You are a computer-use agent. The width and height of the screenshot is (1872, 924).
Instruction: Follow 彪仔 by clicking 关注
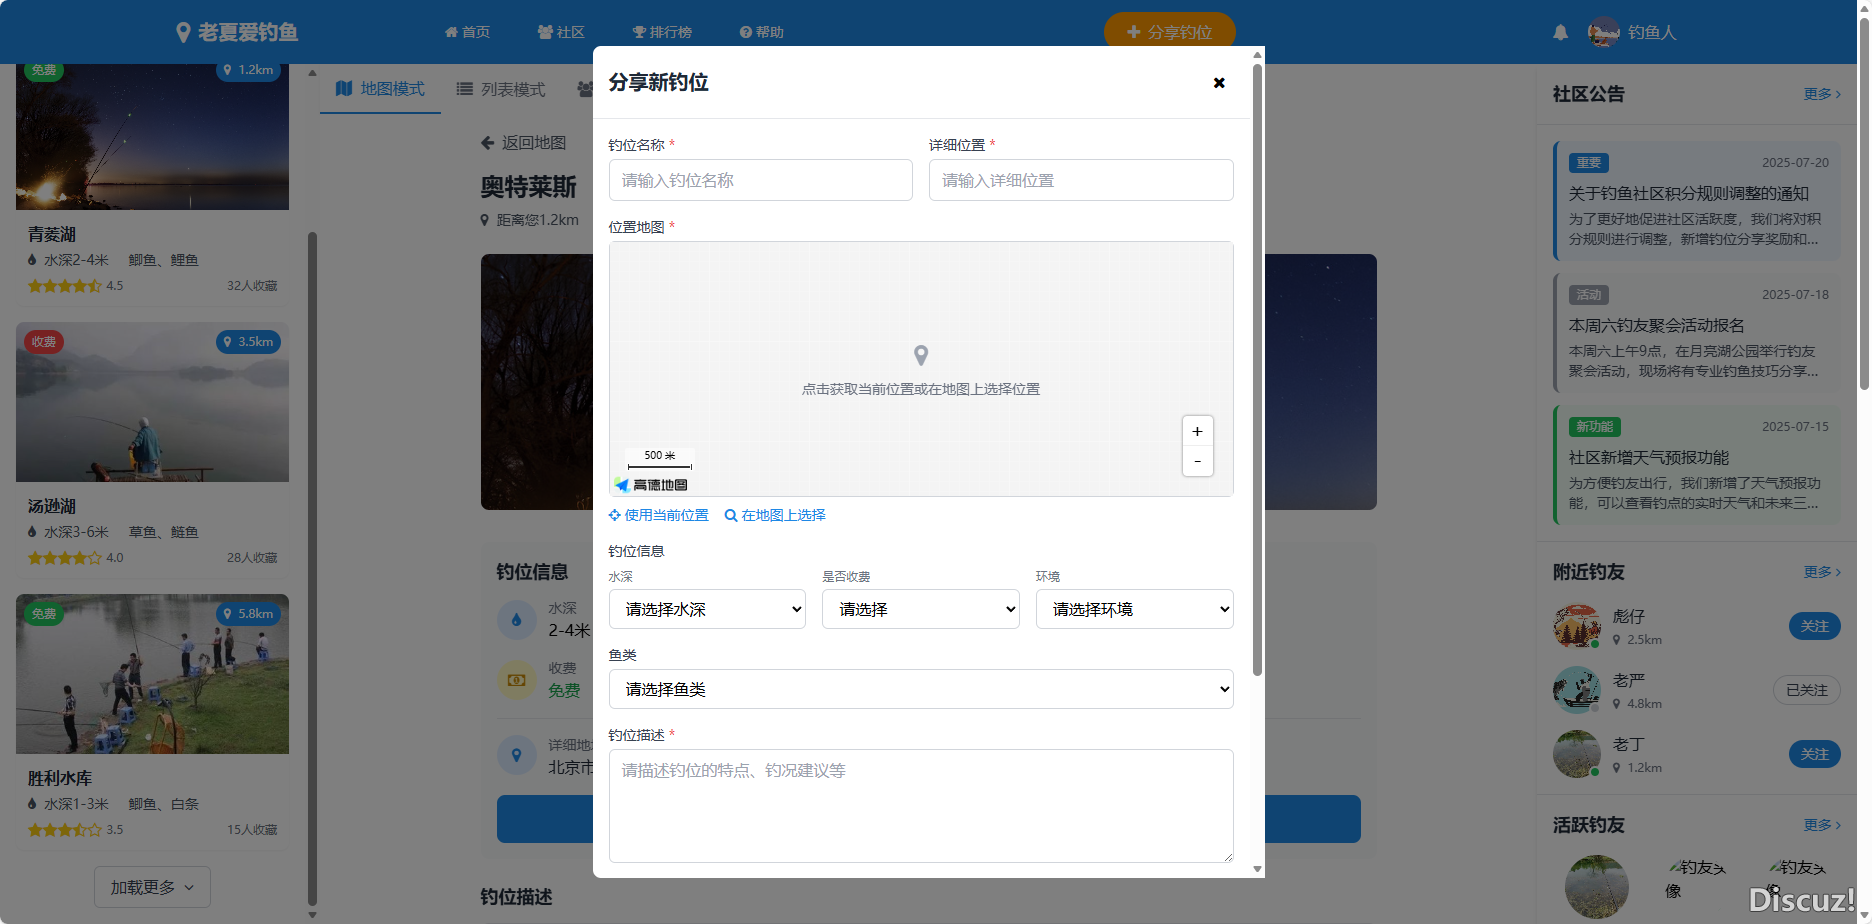1815,626
